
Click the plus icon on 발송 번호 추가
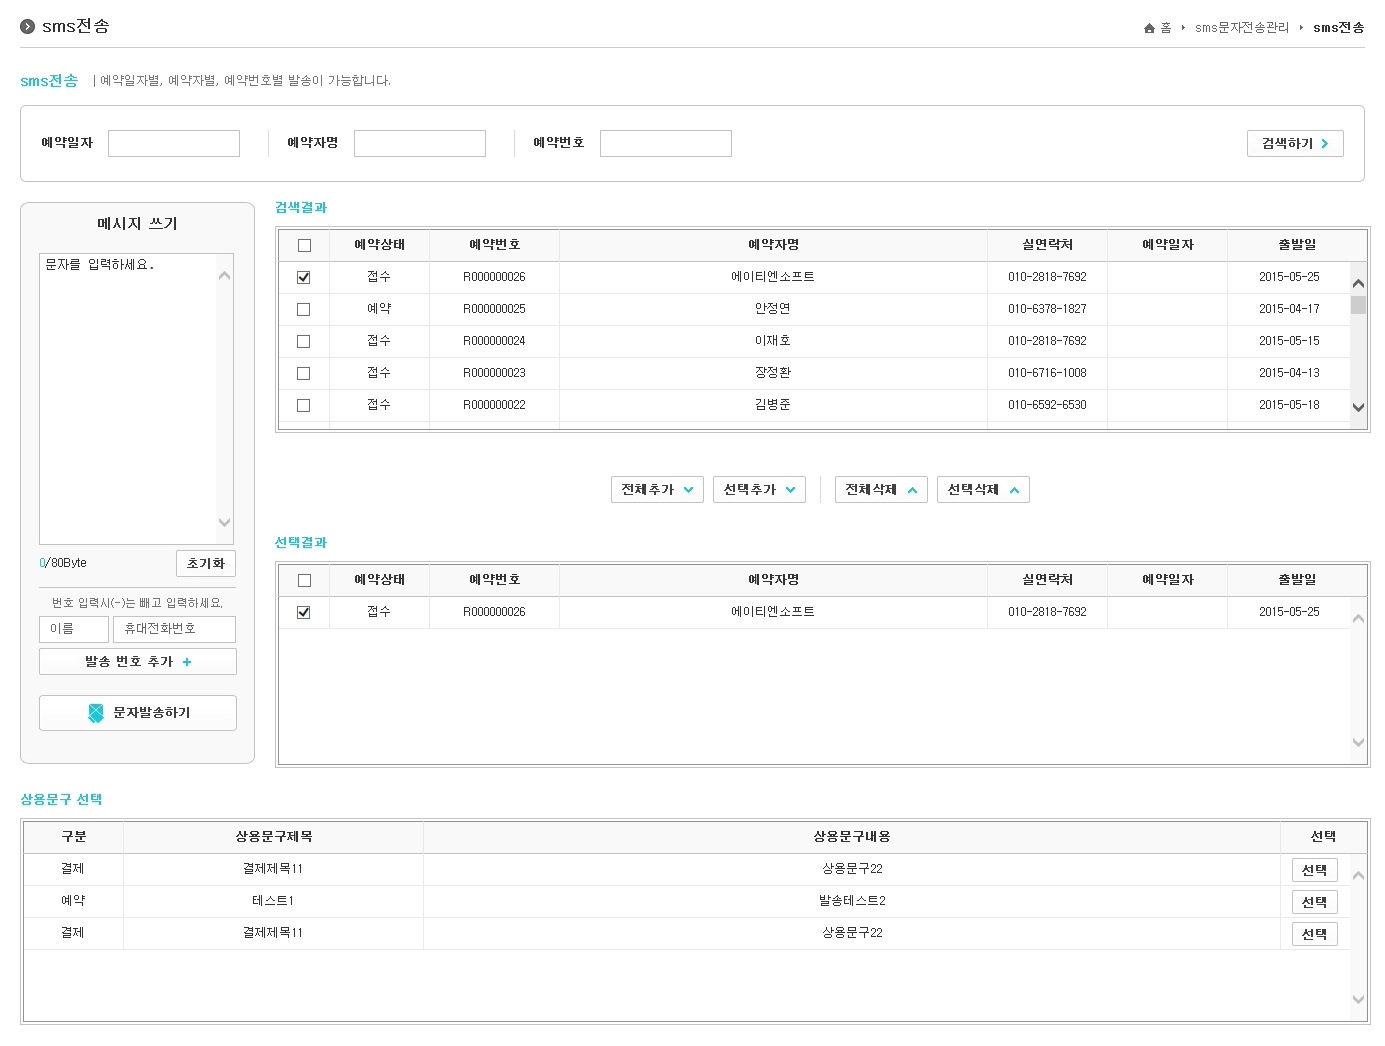[x=187, y=662]
